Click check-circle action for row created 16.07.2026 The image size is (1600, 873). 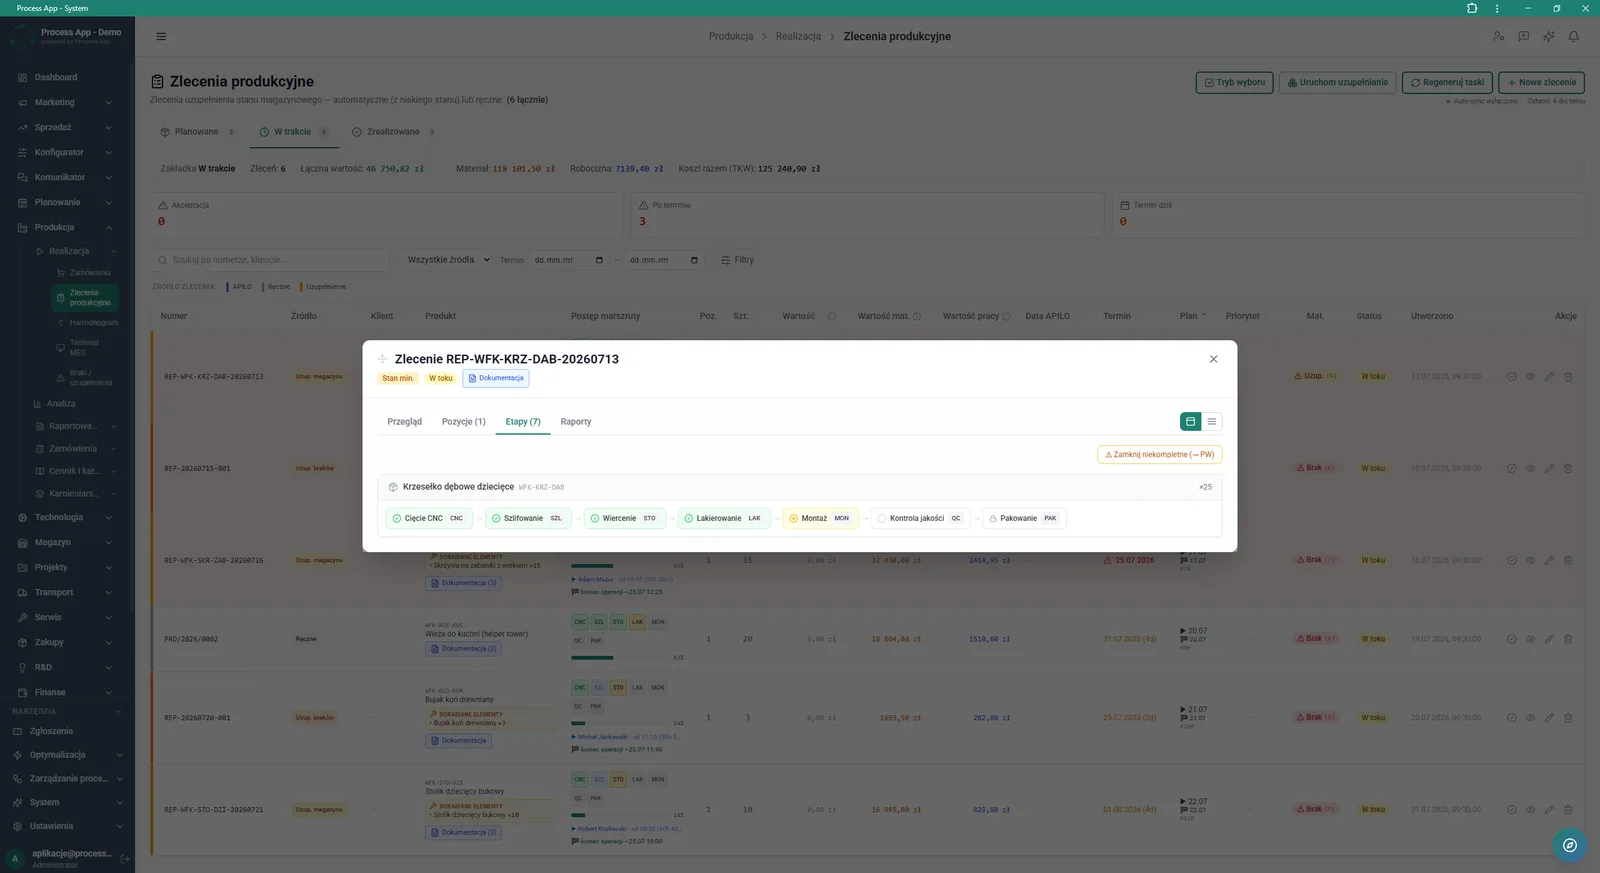1512,560
